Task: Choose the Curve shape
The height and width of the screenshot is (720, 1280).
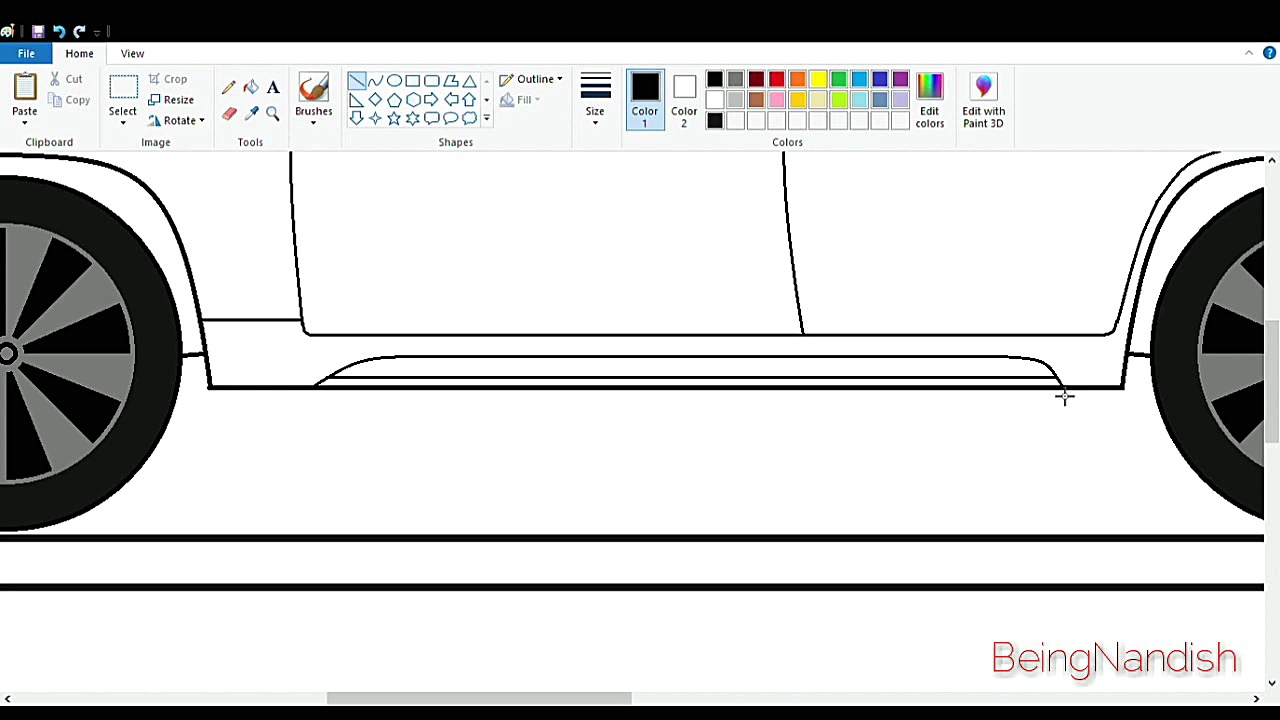Action: click(x=375, y=81)
